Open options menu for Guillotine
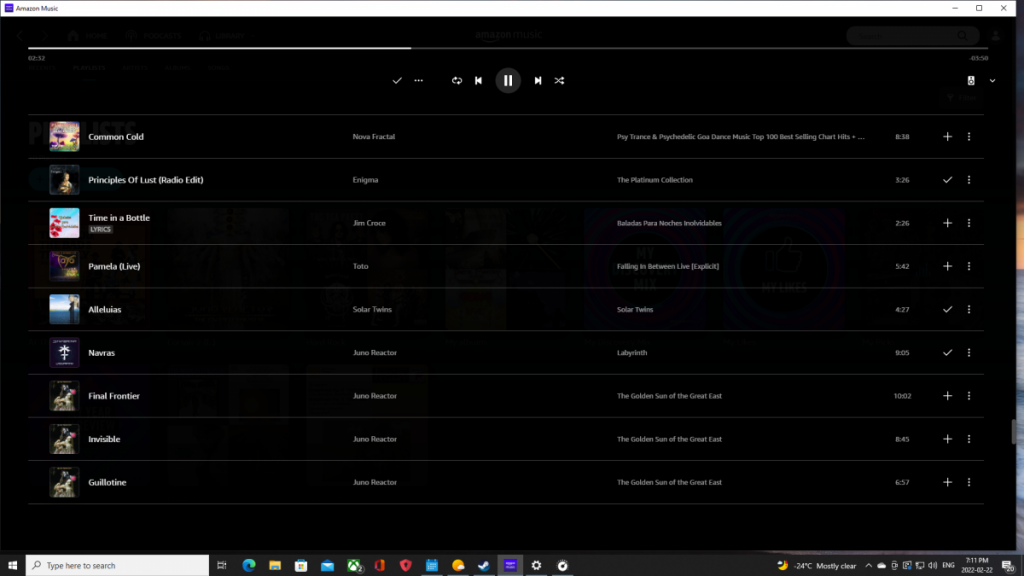The height and width of the screenshot is (576, 1024). (968, 482)
